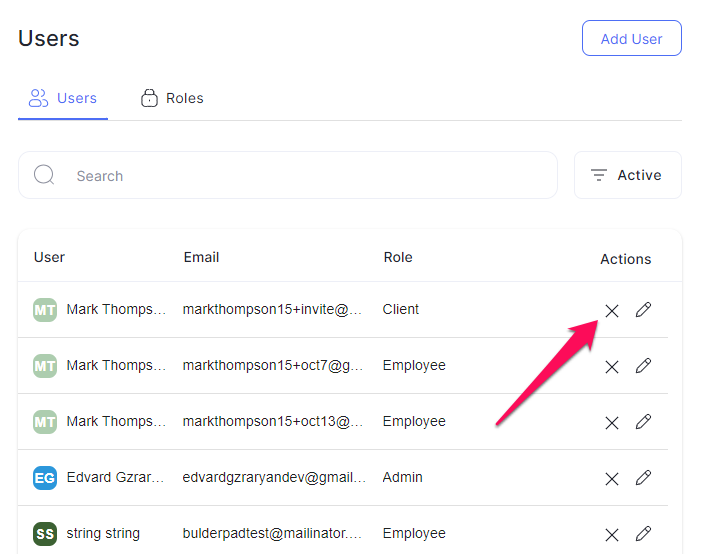Click MT avatar for markthompson15+oct7 row
Screen dimensions: 709x554
pyautogui.click(x=45, y=366)
